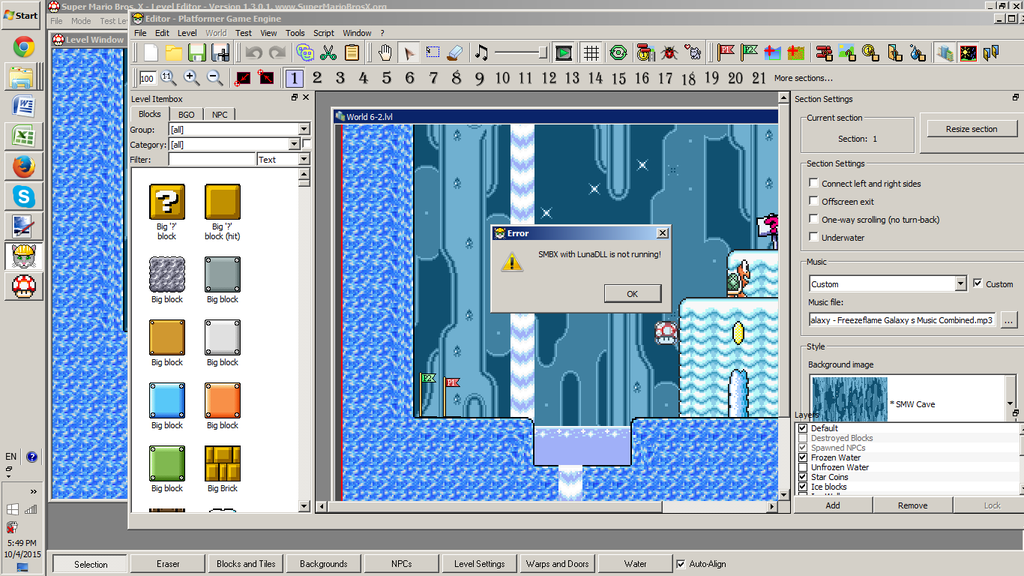Zoom out with the minus magnifier icon
The image size is (1024, 576).
pyautogui.click(x=214, y=78)
